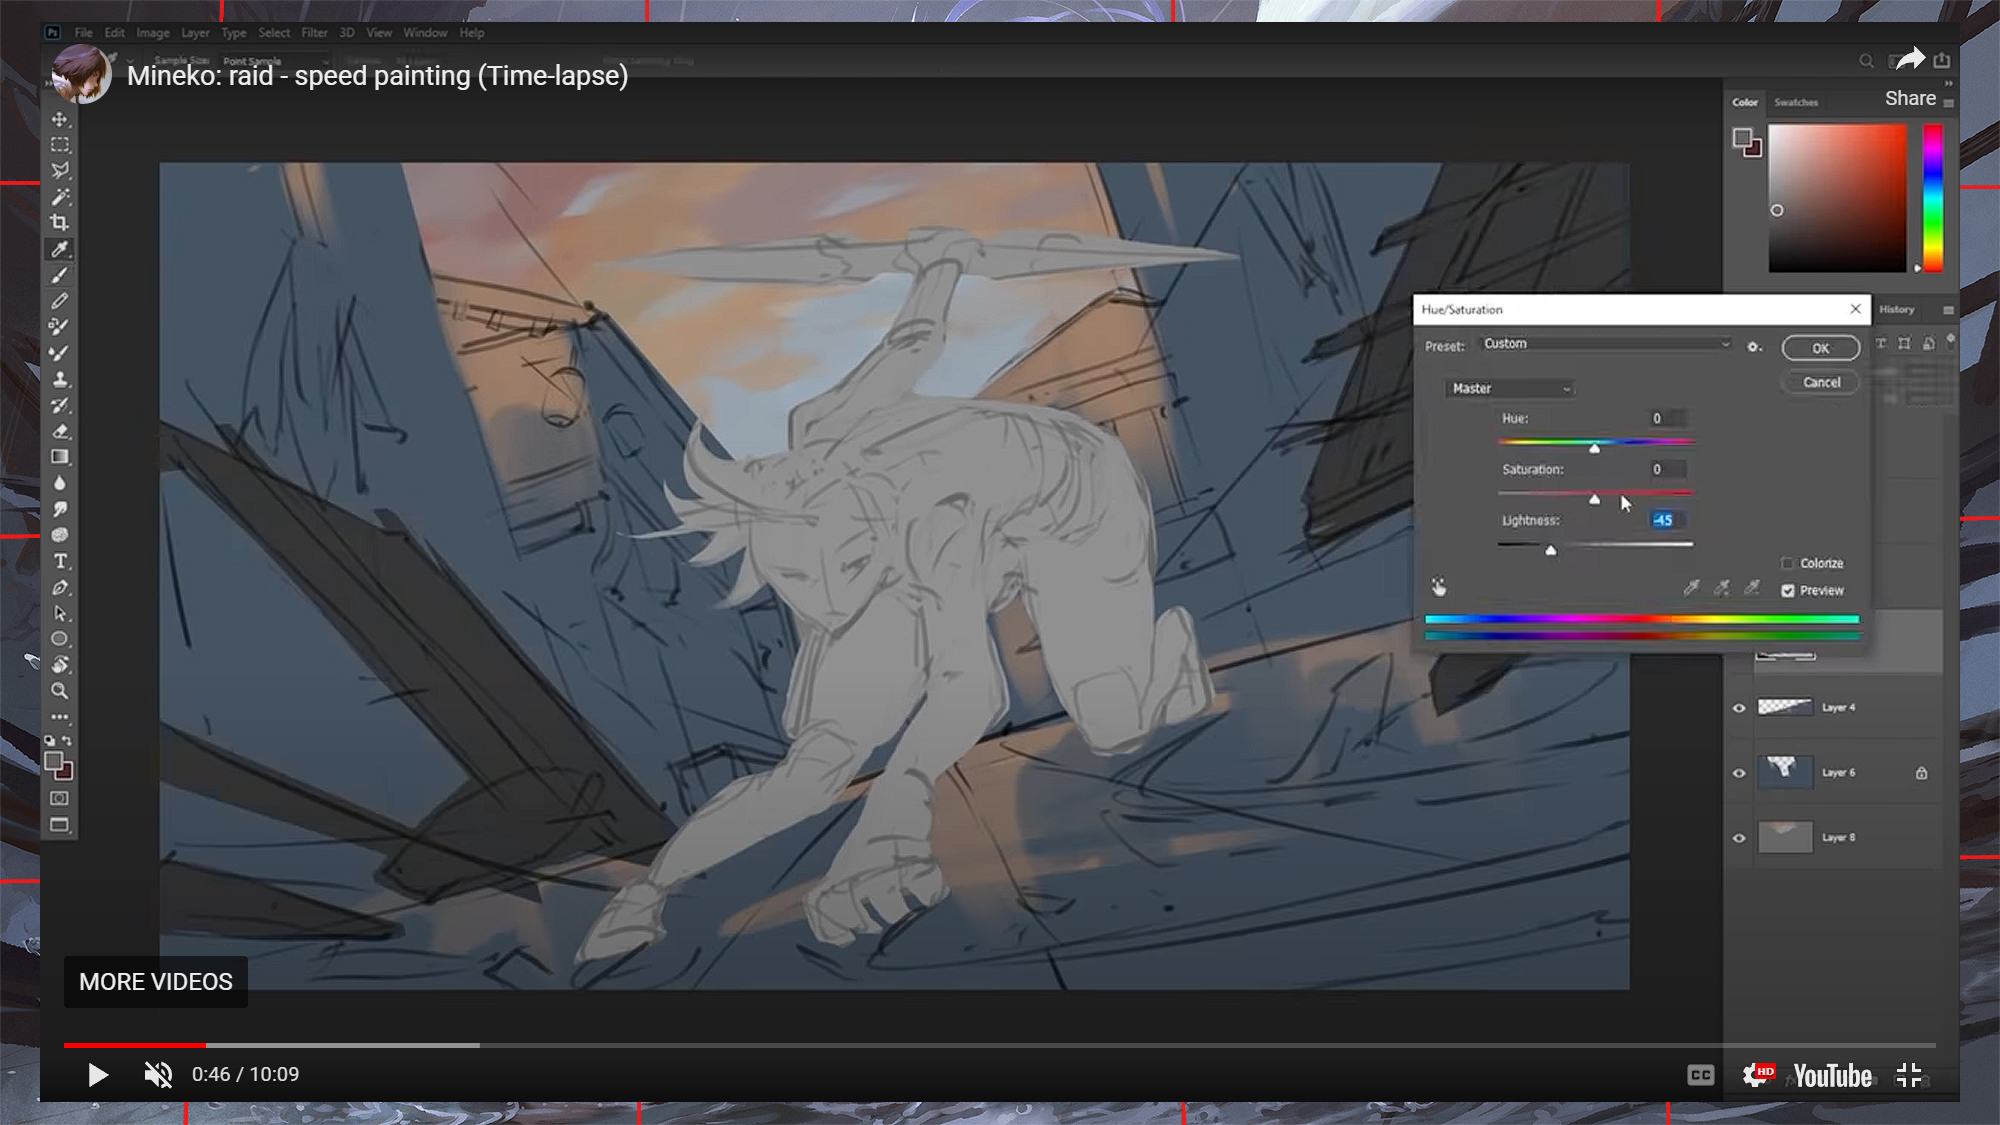The image size is (2000, 1125).
Task: Select the Blur droplet tool
Action: pyautogui.click(x=60, y=483)
